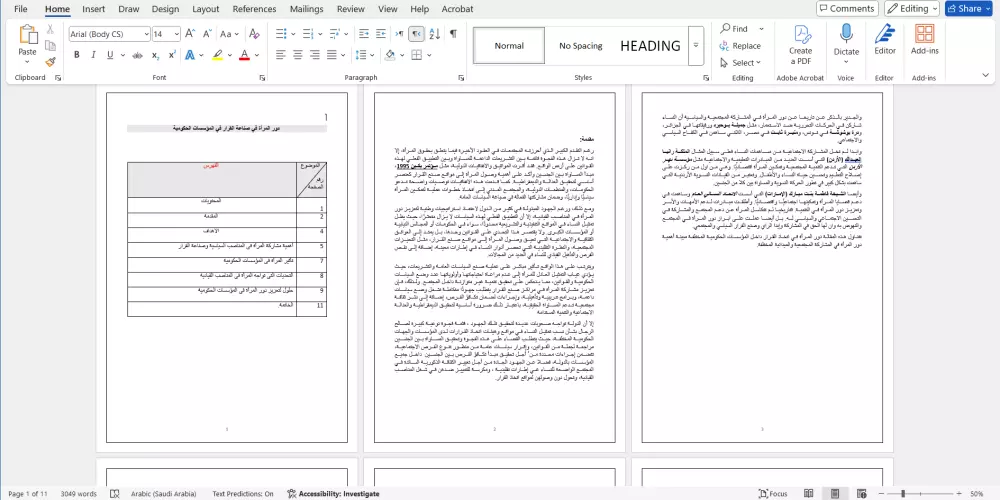Expand the Numbering list dropdown arrow
1000x500 pixels.
click(320, 34)
